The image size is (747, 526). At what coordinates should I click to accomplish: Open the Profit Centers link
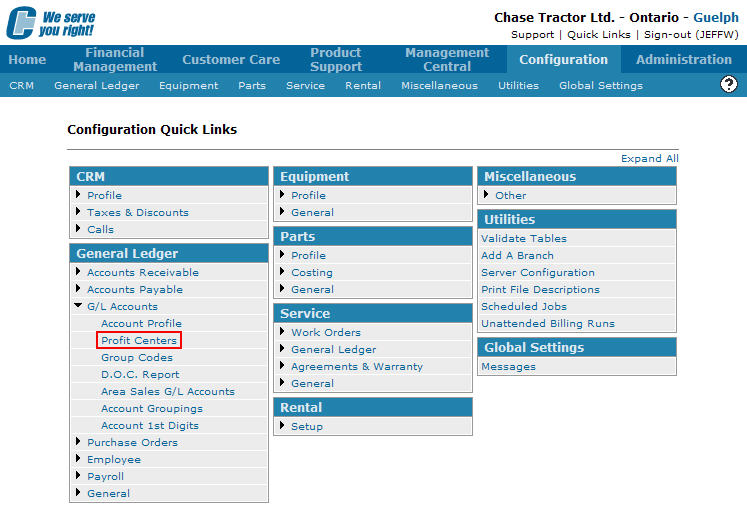pos(139,340)
